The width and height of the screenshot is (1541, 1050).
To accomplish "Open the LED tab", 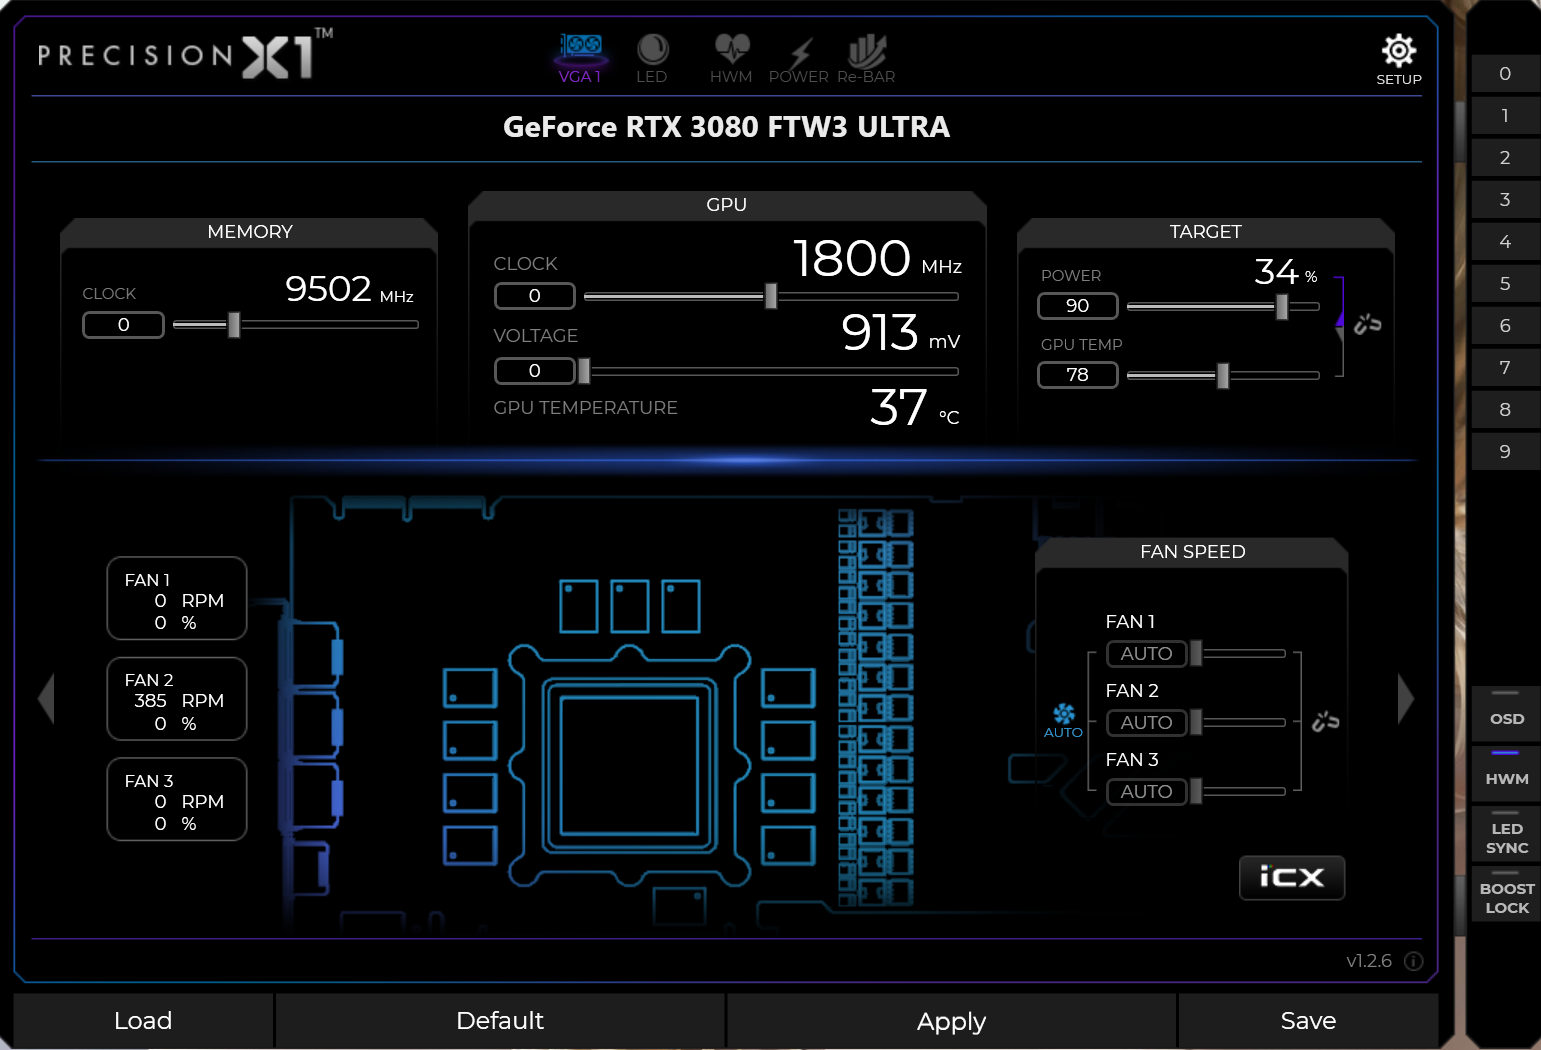I will [x=652, y=59].
